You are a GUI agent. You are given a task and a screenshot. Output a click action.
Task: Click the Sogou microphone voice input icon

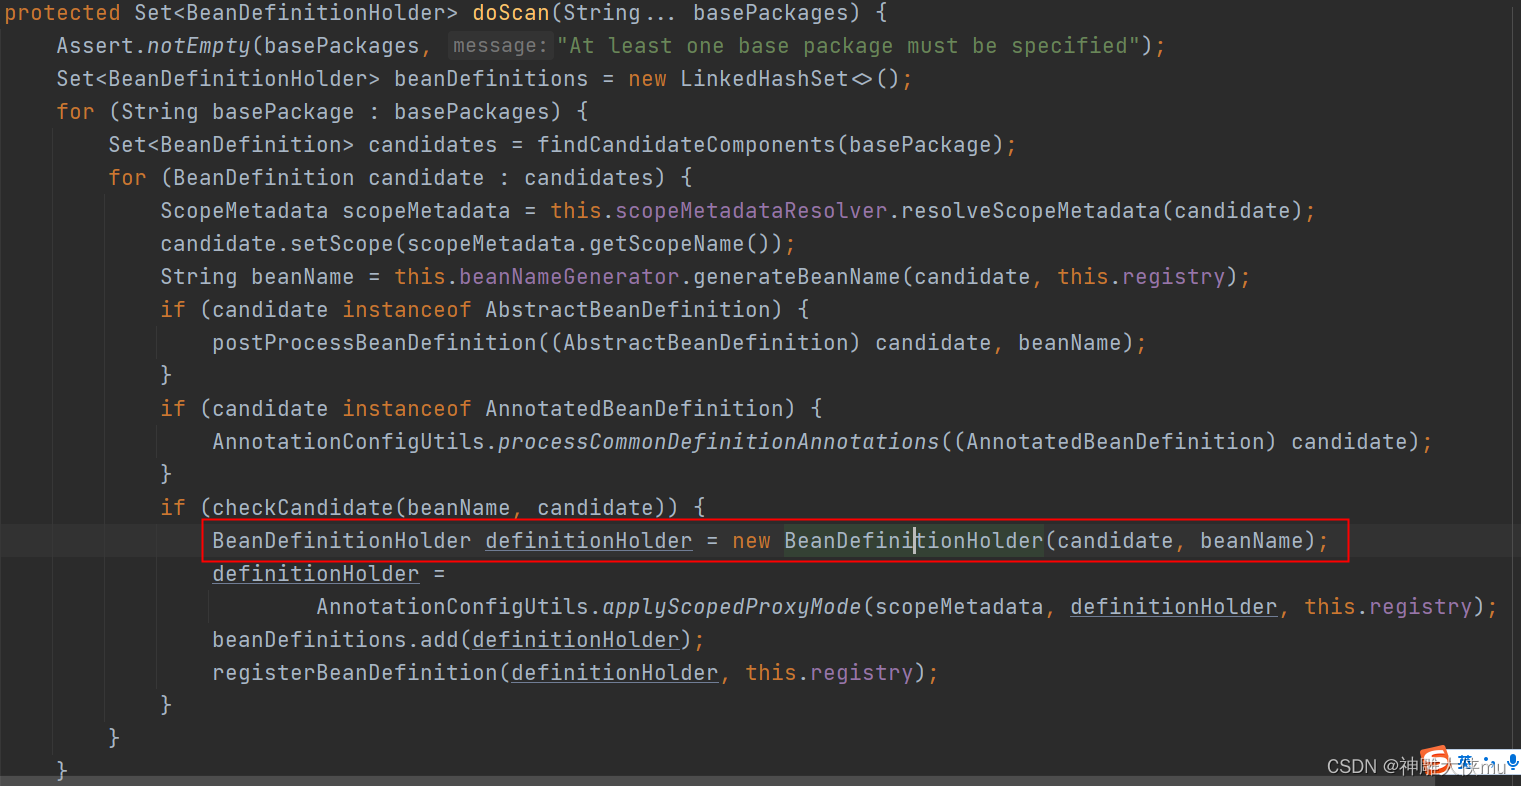click(1513, 762)
